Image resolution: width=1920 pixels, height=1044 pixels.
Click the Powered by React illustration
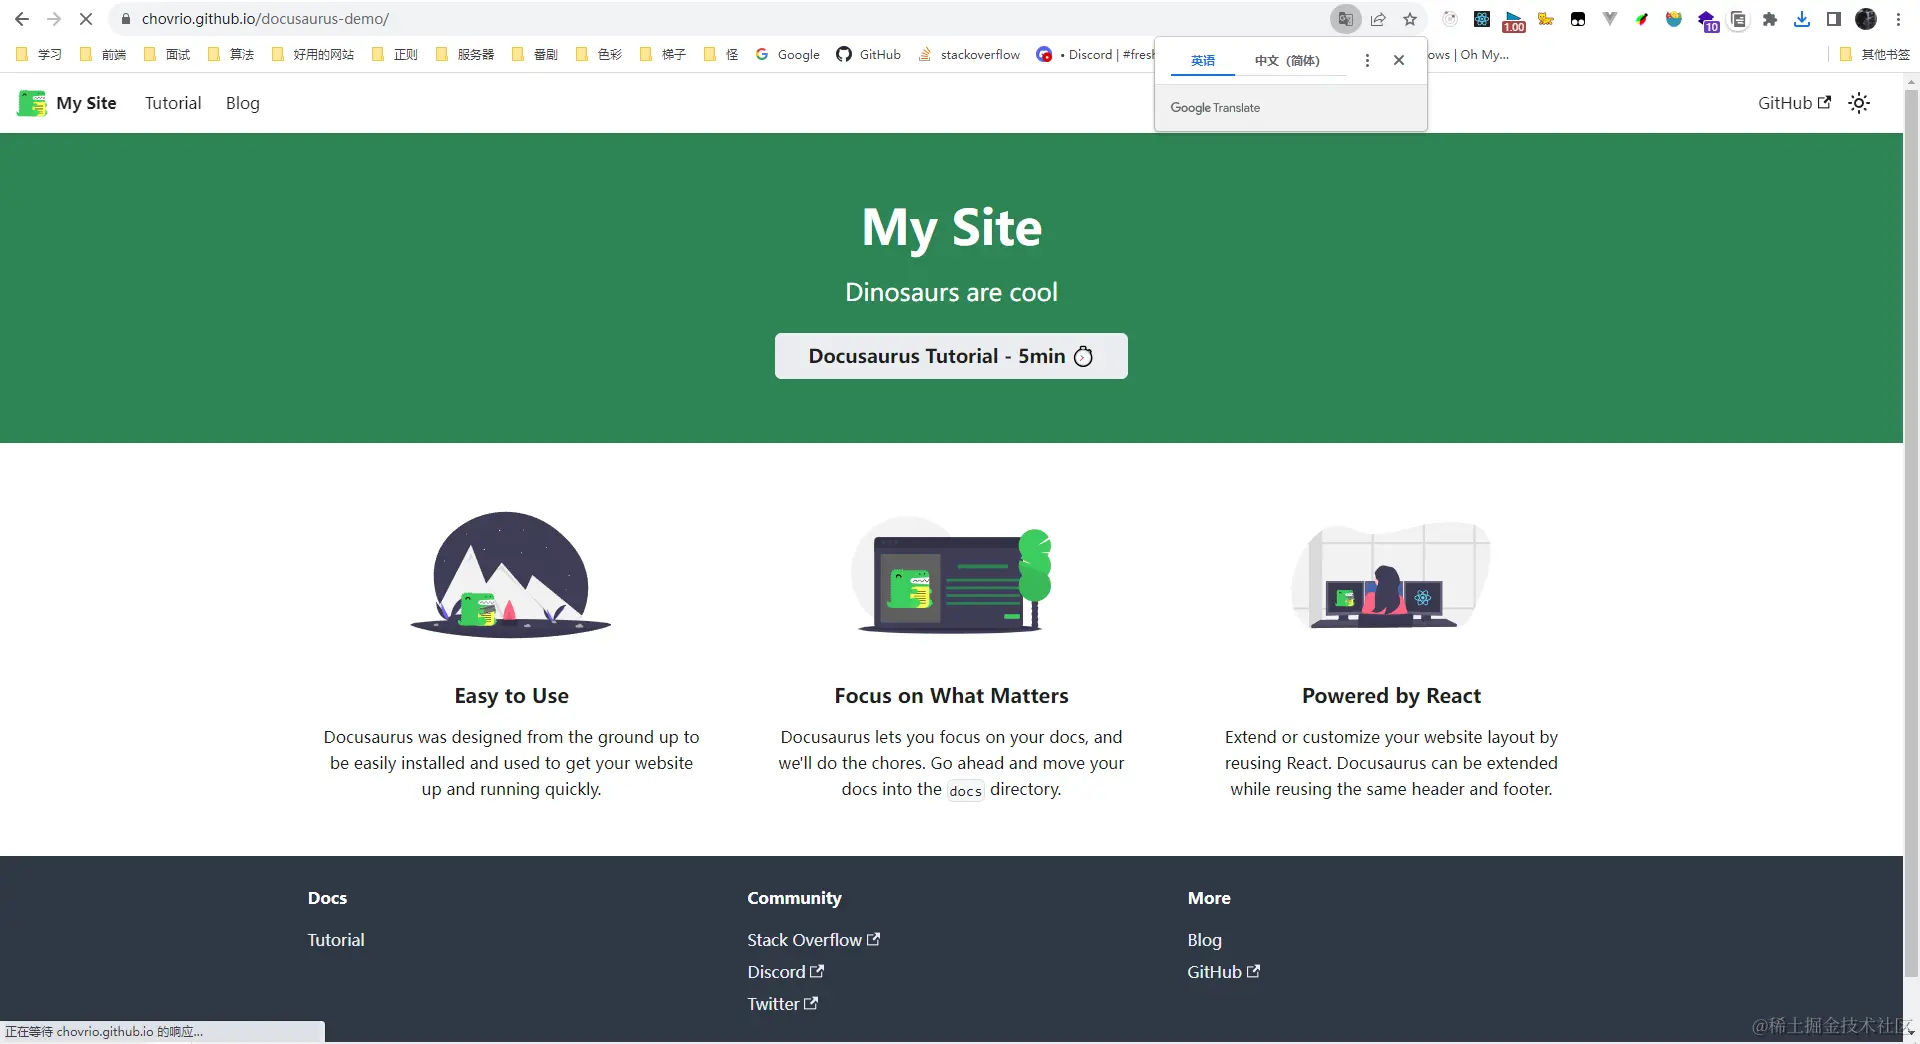(1391, 575)
